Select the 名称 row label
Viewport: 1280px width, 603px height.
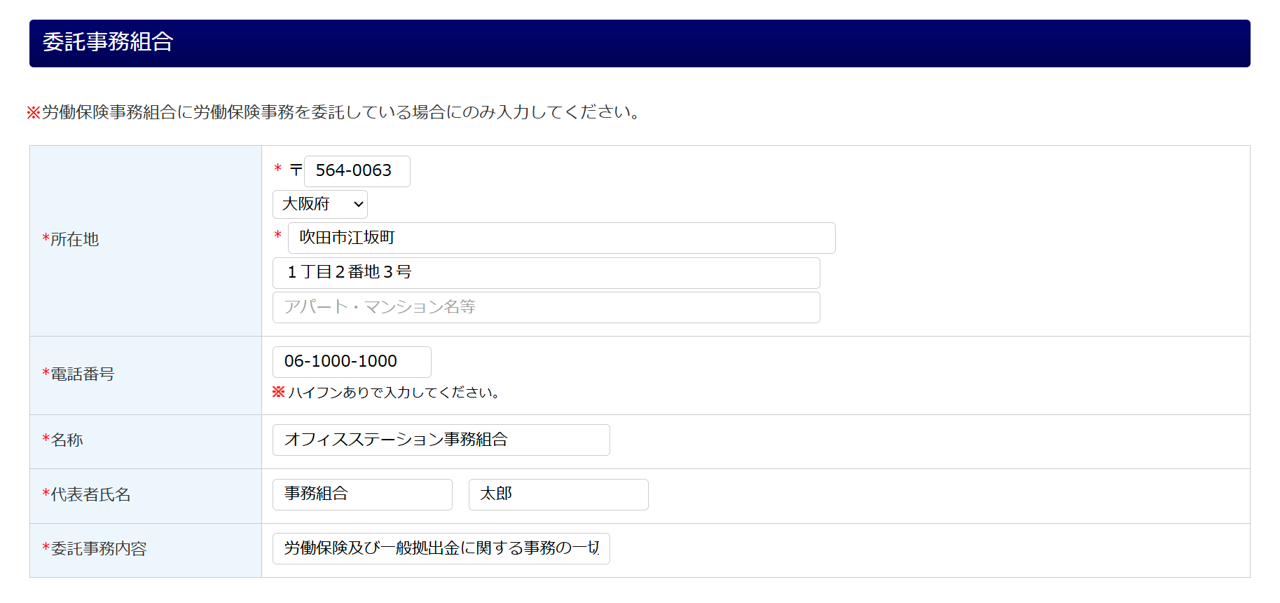point(66,440)
